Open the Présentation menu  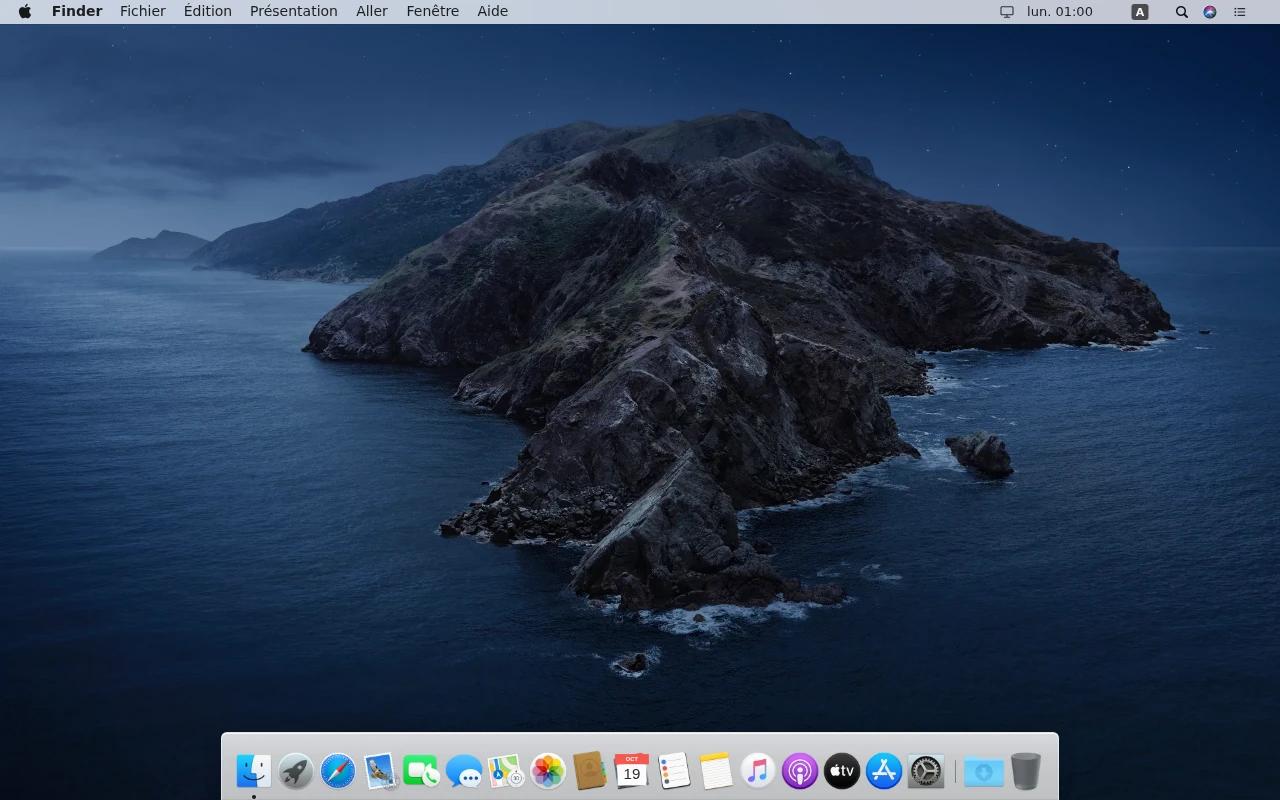[294, 11]
